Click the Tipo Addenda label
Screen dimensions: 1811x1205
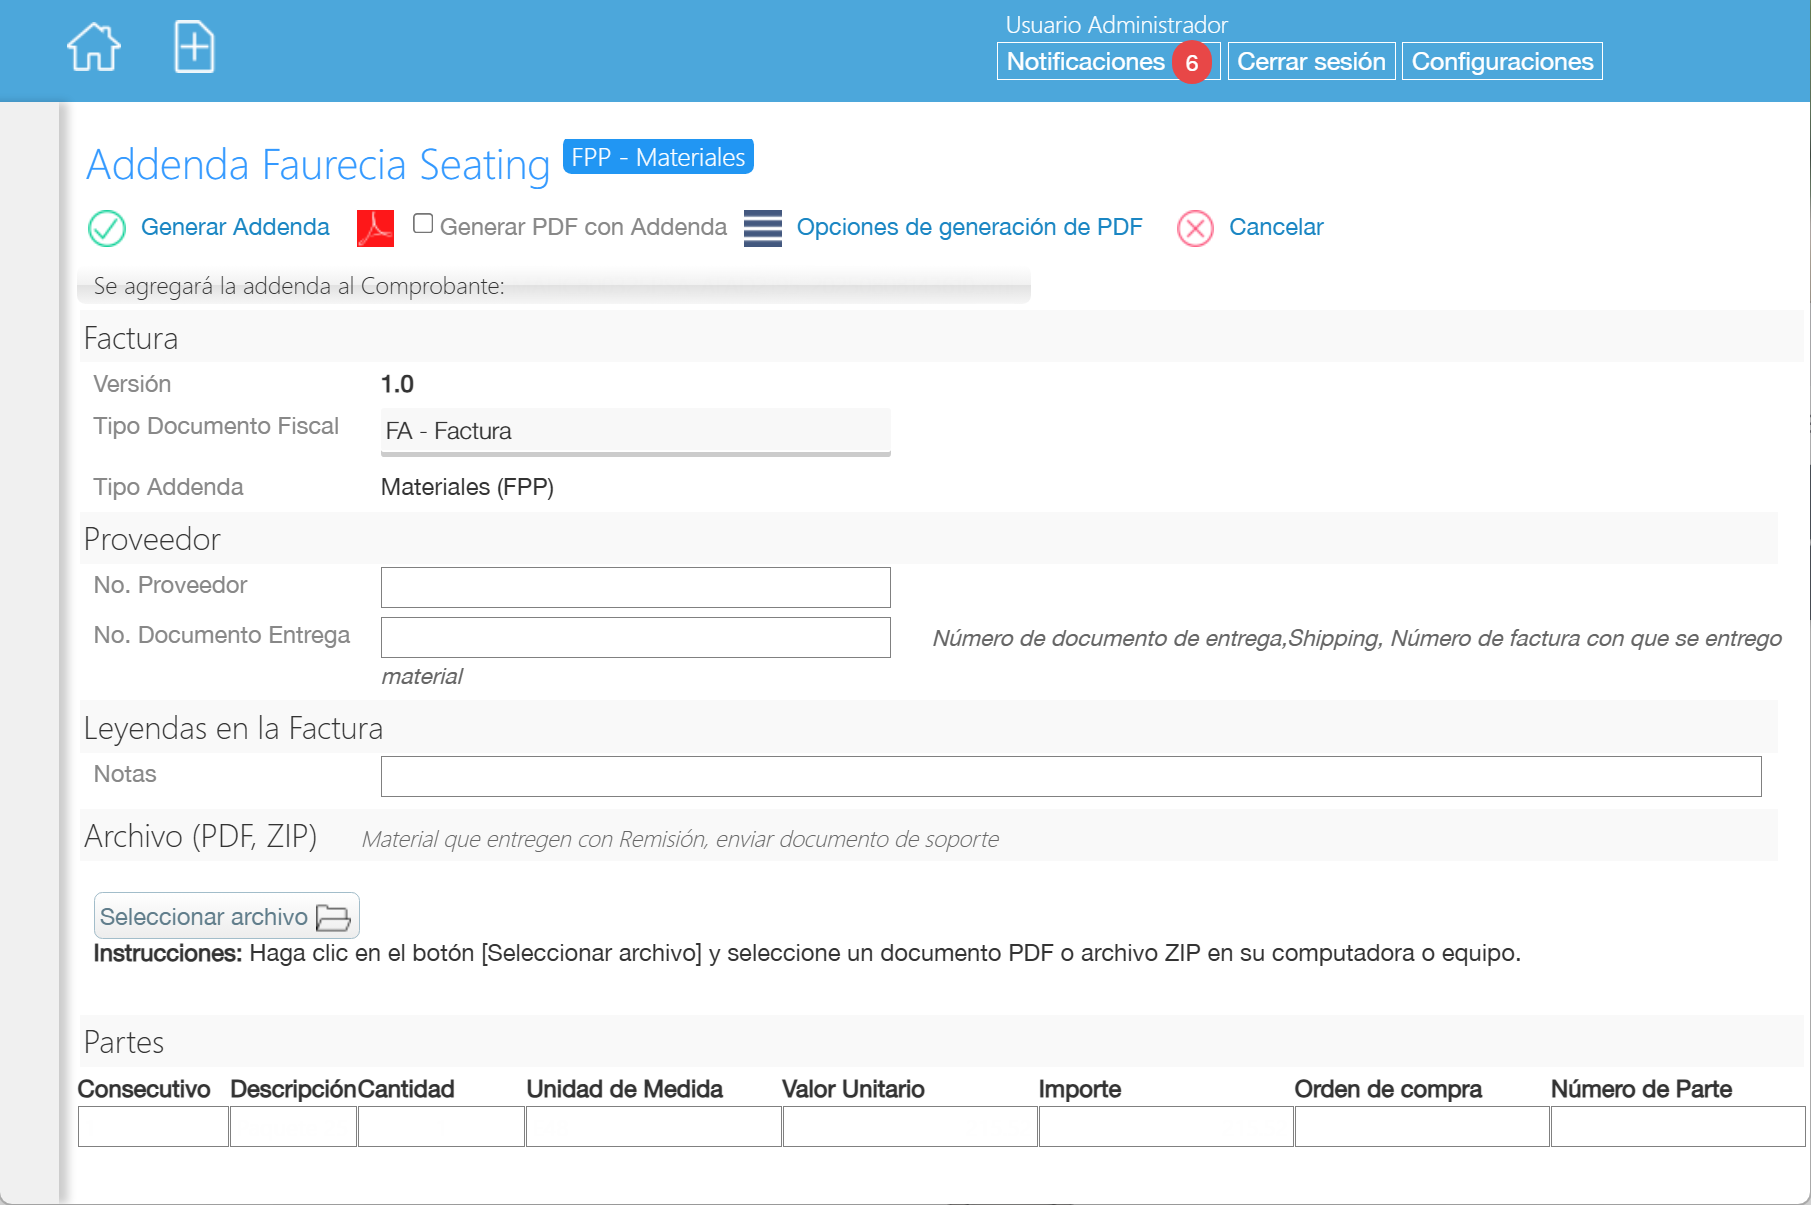tap(168, 487)
